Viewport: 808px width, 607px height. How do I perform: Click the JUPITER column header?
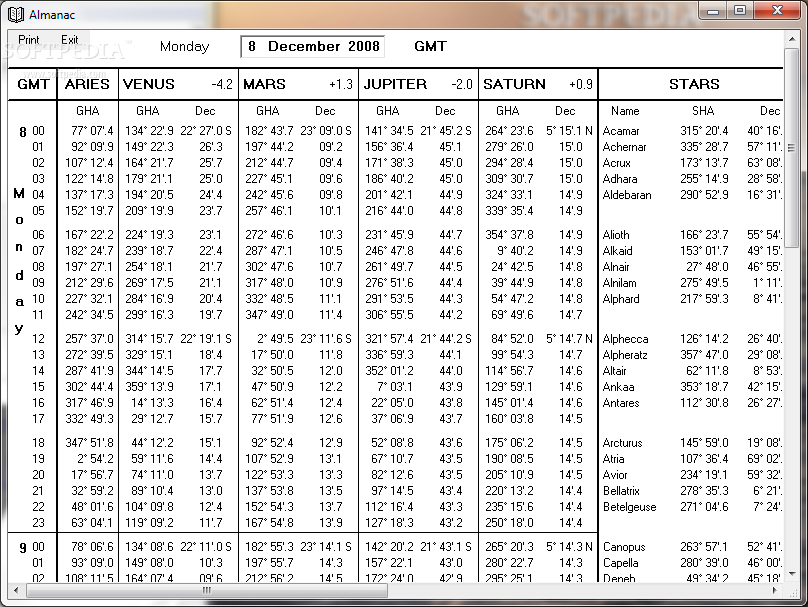[x=395, y=84]
